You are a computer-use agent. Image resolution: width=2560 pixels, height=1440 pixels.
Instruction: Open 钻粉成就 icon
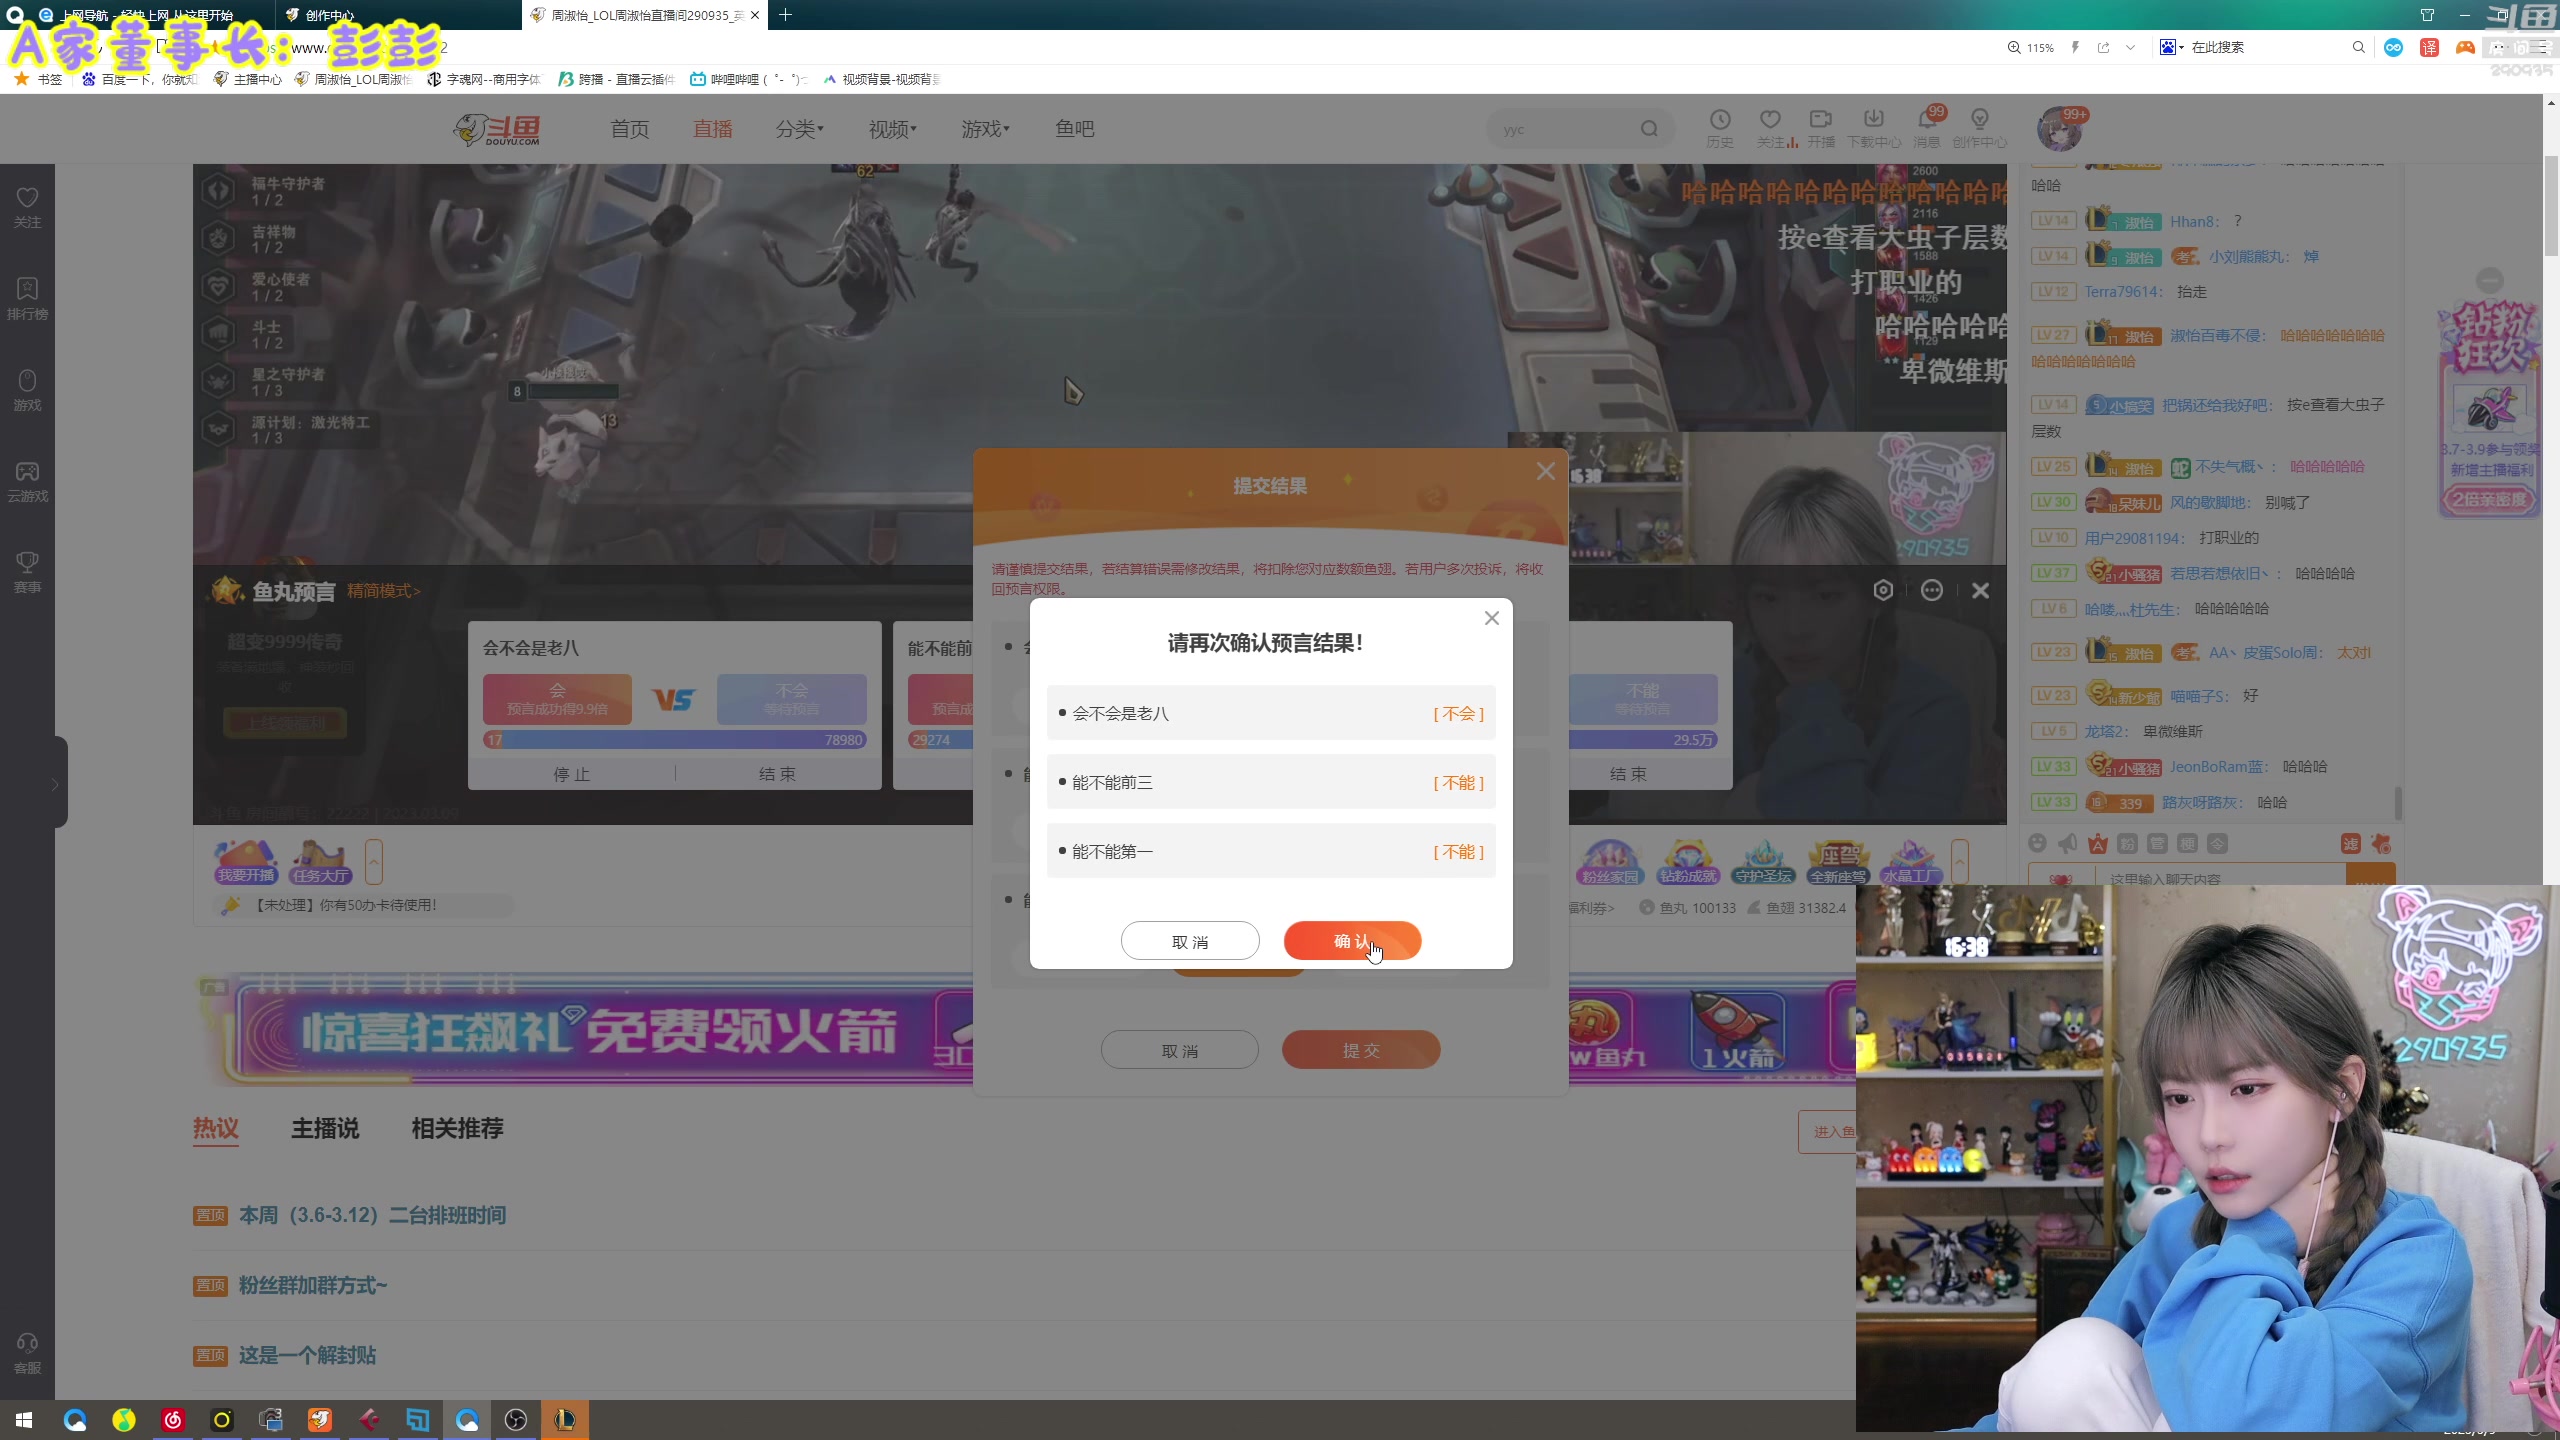click(x=1688, y=862)
